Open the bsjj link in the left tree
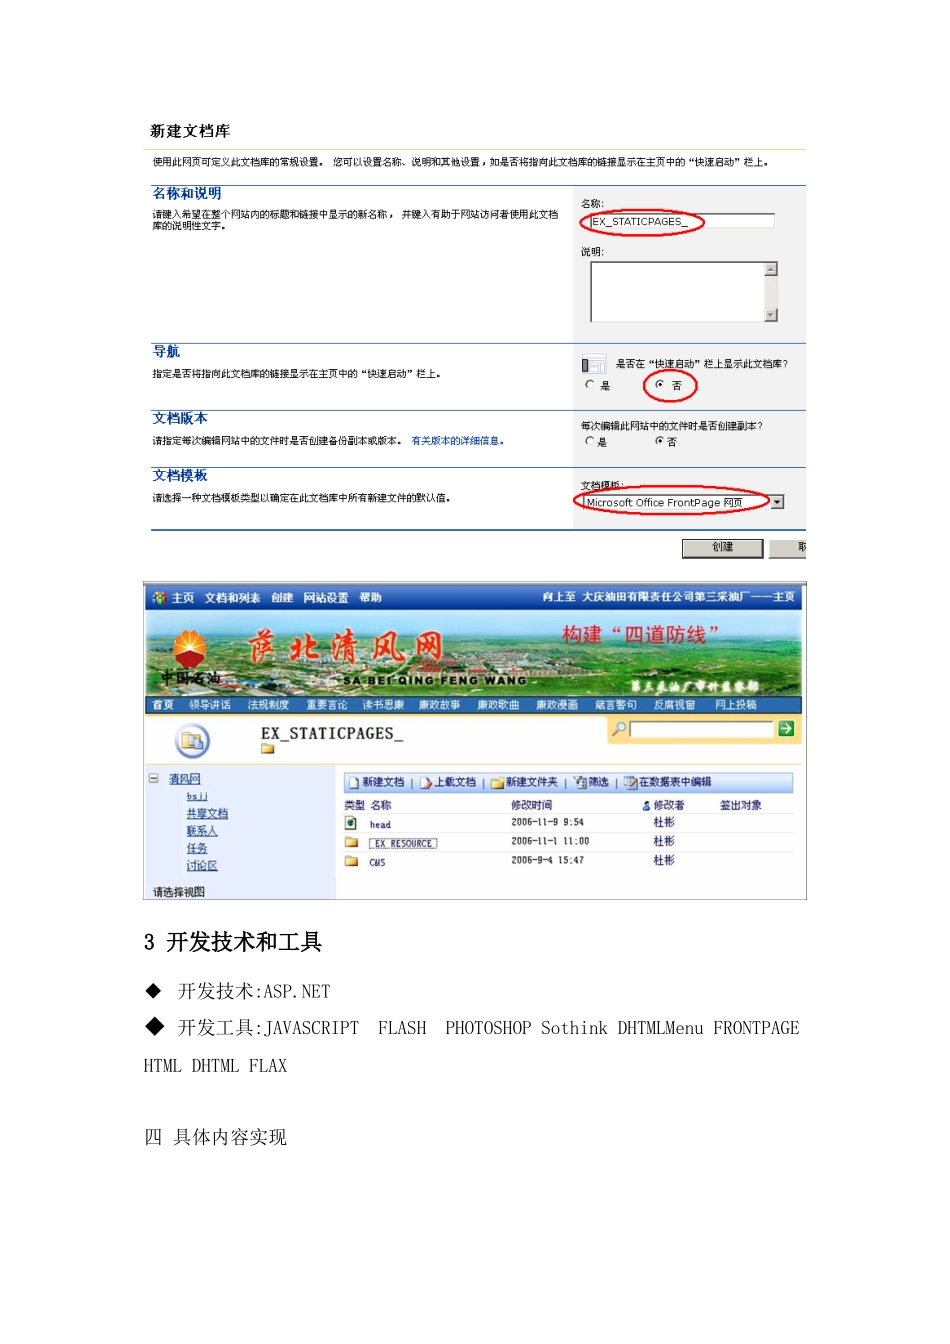 coord(197,796)
